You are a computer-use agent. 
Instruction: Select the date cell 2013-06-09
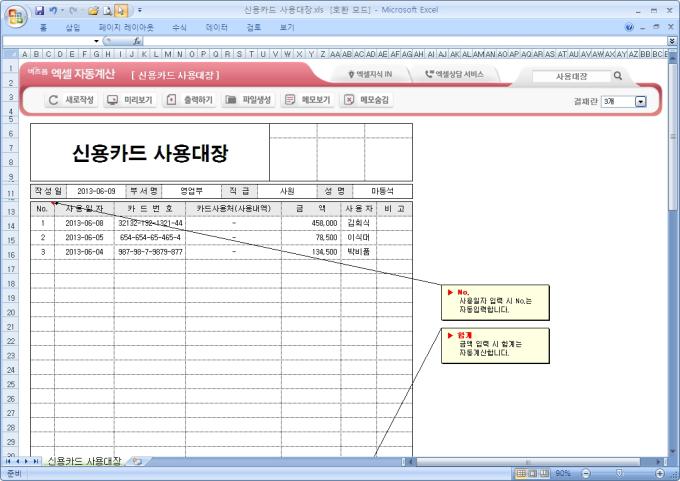[96, 191]
